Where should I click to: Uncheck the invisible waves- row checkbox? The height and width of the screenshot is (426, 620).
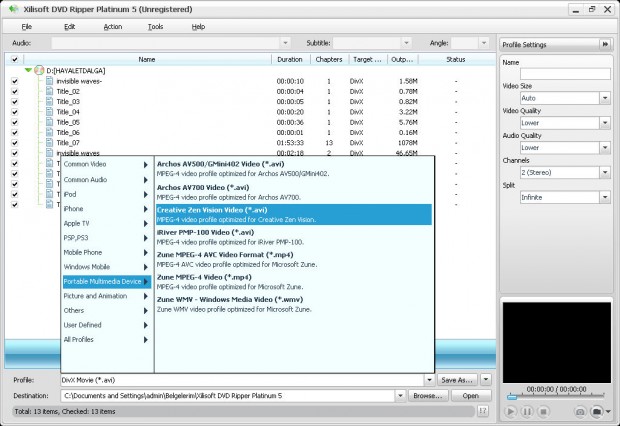click(15, 81)
